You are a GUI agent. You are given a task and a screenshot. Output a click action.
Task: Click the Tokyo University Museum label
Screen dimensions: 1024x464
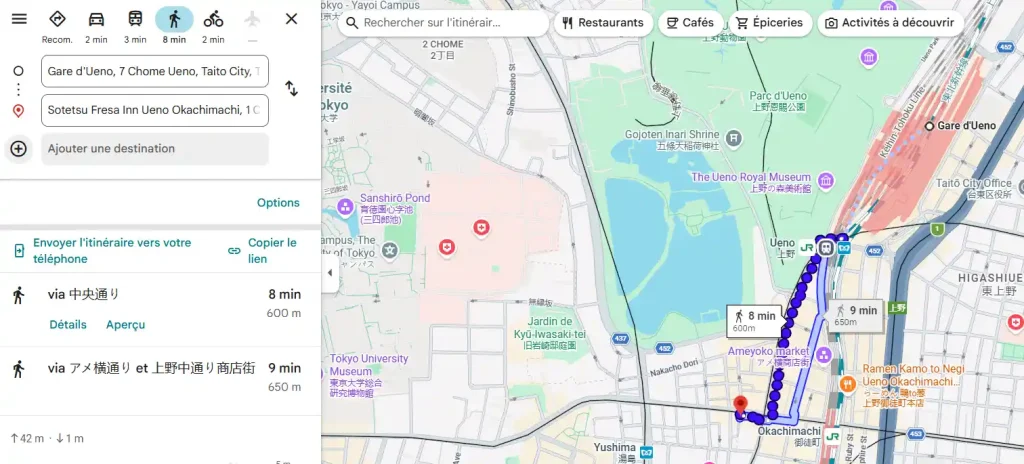(369, 376)
